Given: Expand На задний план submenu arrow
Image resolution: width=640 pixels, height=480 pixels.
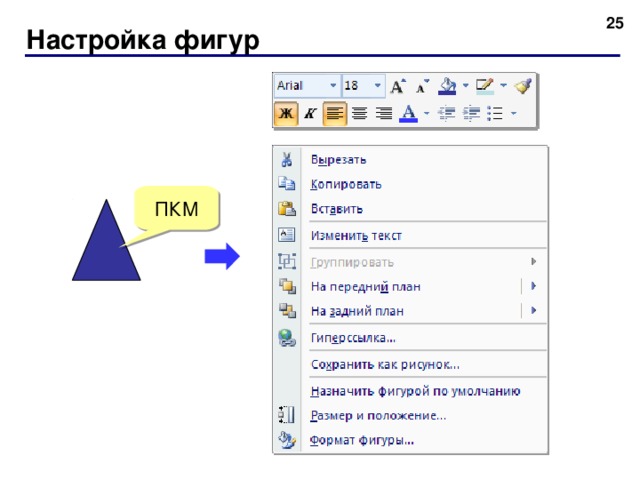Looking at the screenshot, I should tap(533, 311).
